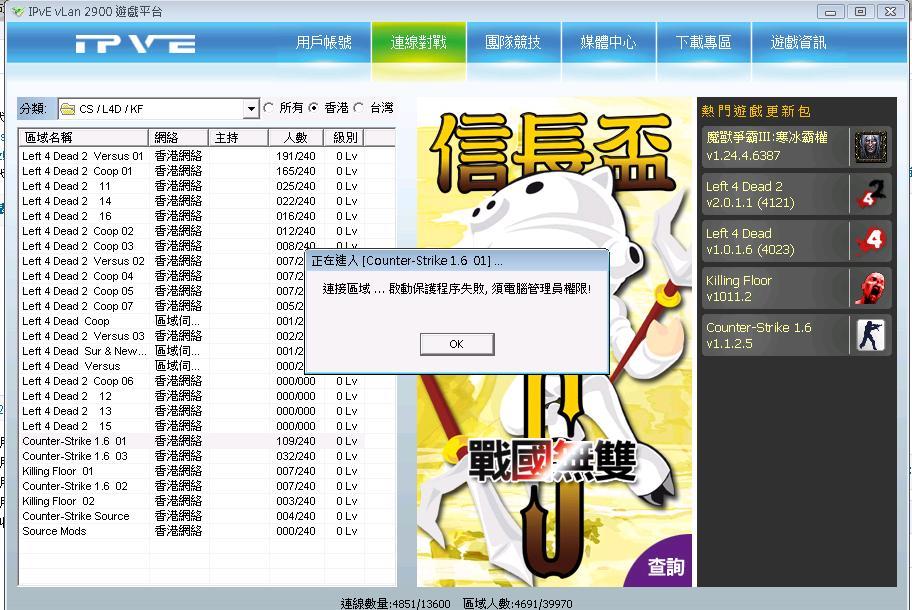Viewport: 912px width, 610px height.
Task: Select the Left 4 Dead 2 Versus 02 row
Action: tap(163, 262)
